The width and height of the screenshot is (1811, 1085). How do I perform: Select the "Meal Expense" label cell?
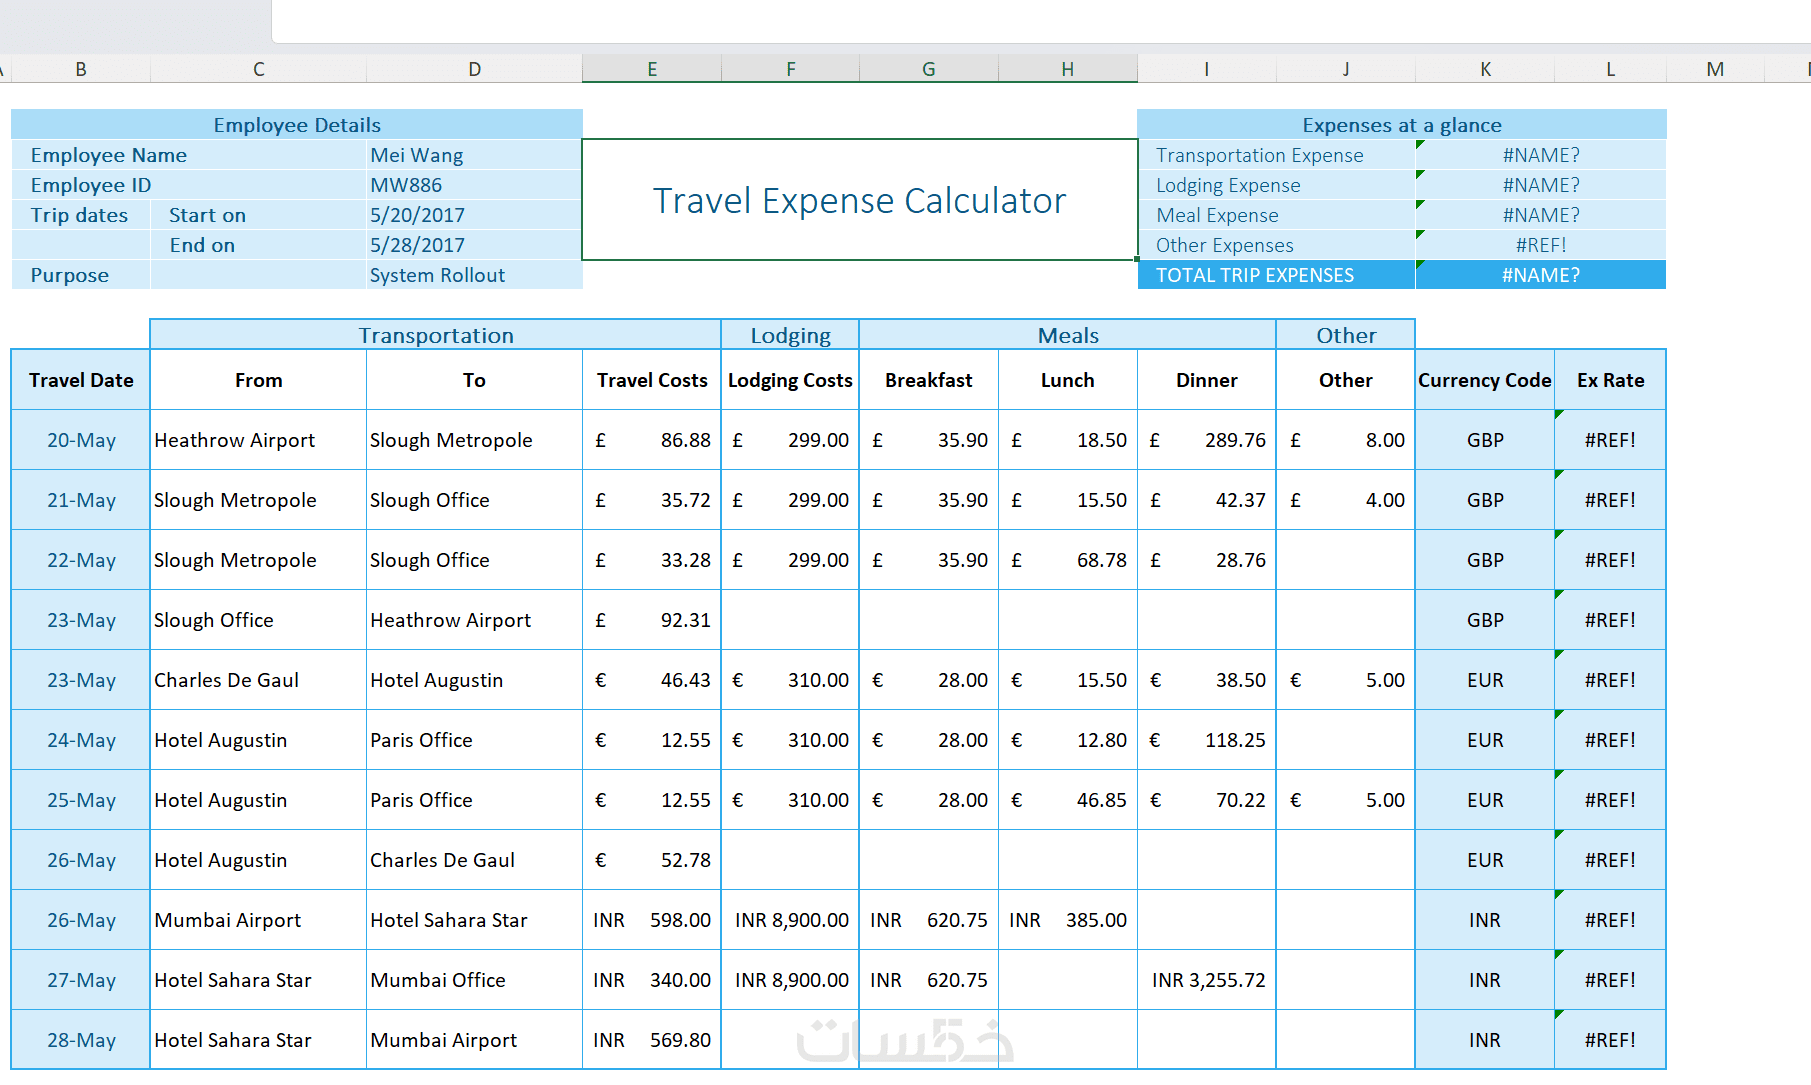1277,215
